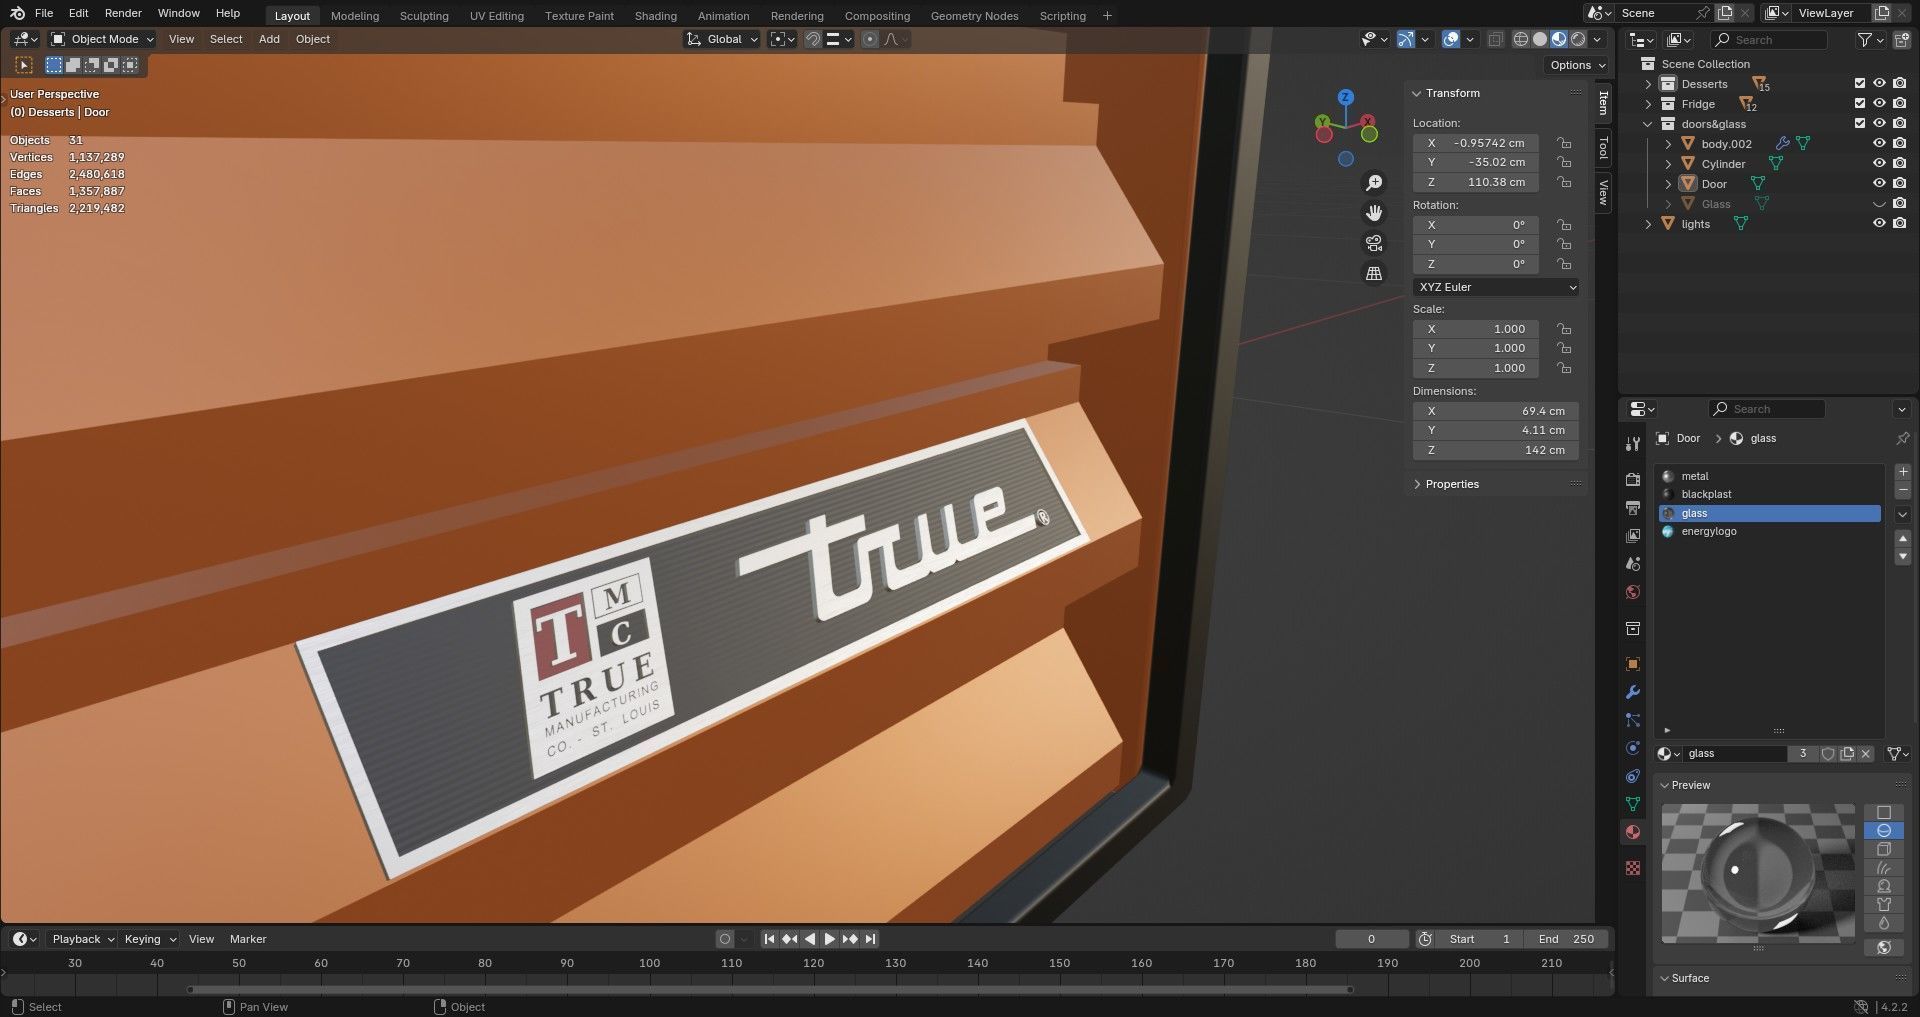Hide Door object with eye icon
The image size is (1920, 1017).
click(x=1879, y=184)
